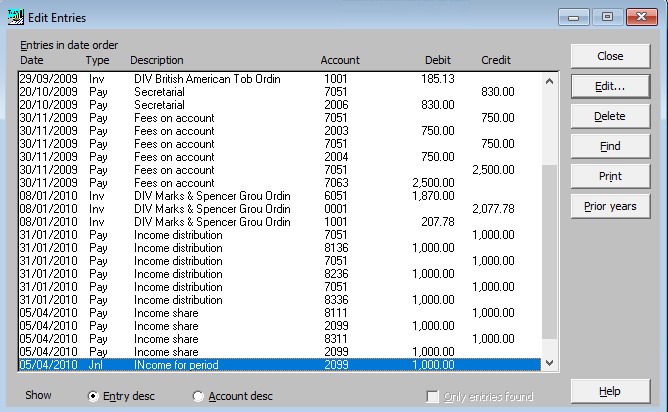
Task: Click the scroll up arrow
Action: (550, 81)
